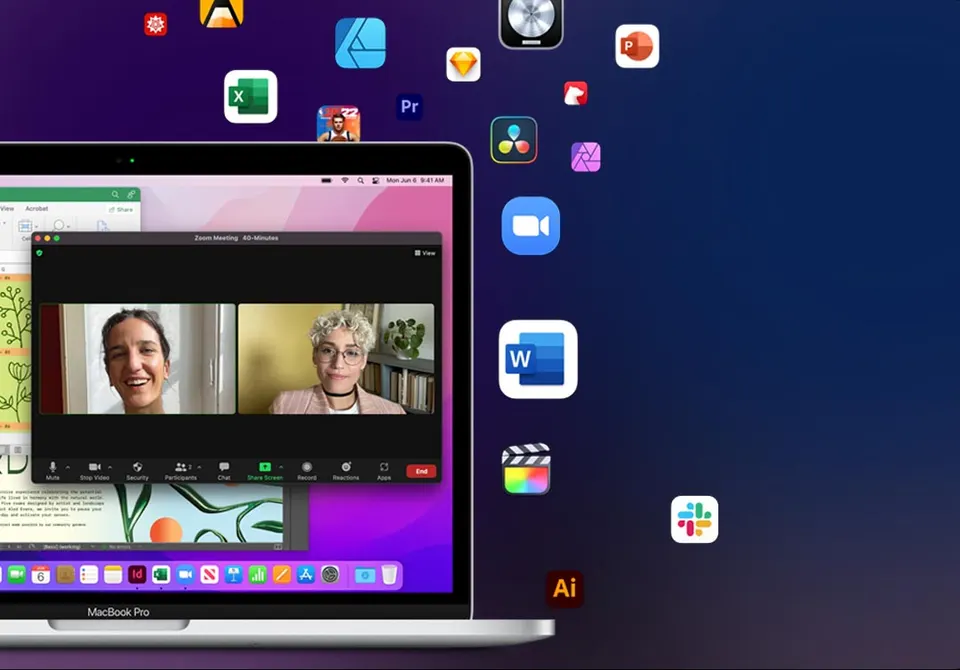Expand the arrow beside Participants

pos(199,467)
